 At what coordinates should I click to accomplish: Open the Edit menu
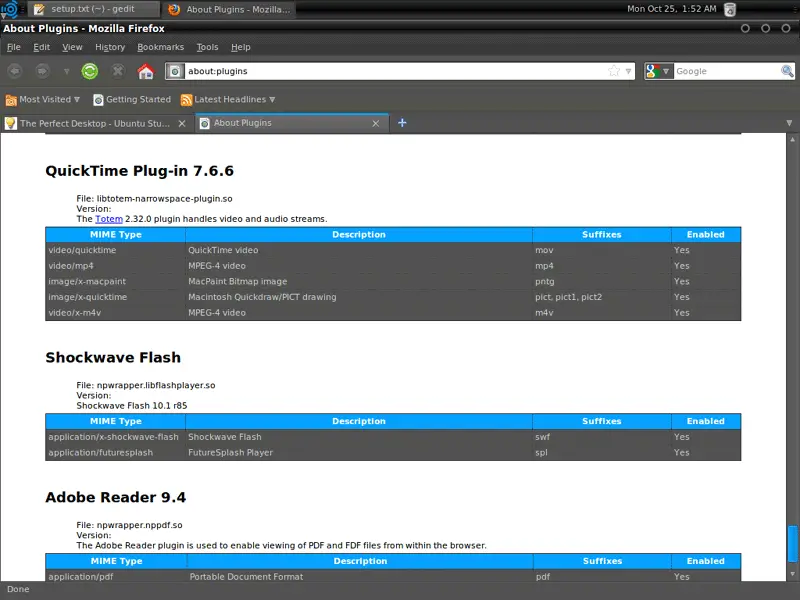[x=41, y=47]
